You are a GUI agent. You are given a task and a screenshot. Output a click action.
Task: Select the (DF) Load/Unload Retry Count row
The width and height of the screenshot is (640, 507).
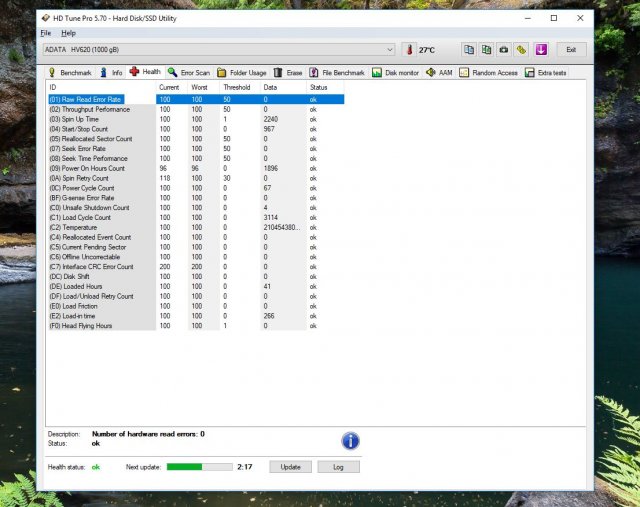click(x=196, y=296)
